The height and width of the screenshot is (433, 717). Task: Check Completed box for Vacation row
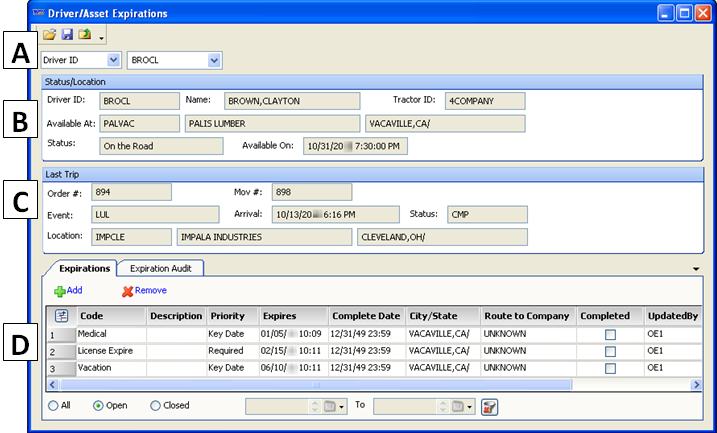pyautogui.click(x=610, y=368)
